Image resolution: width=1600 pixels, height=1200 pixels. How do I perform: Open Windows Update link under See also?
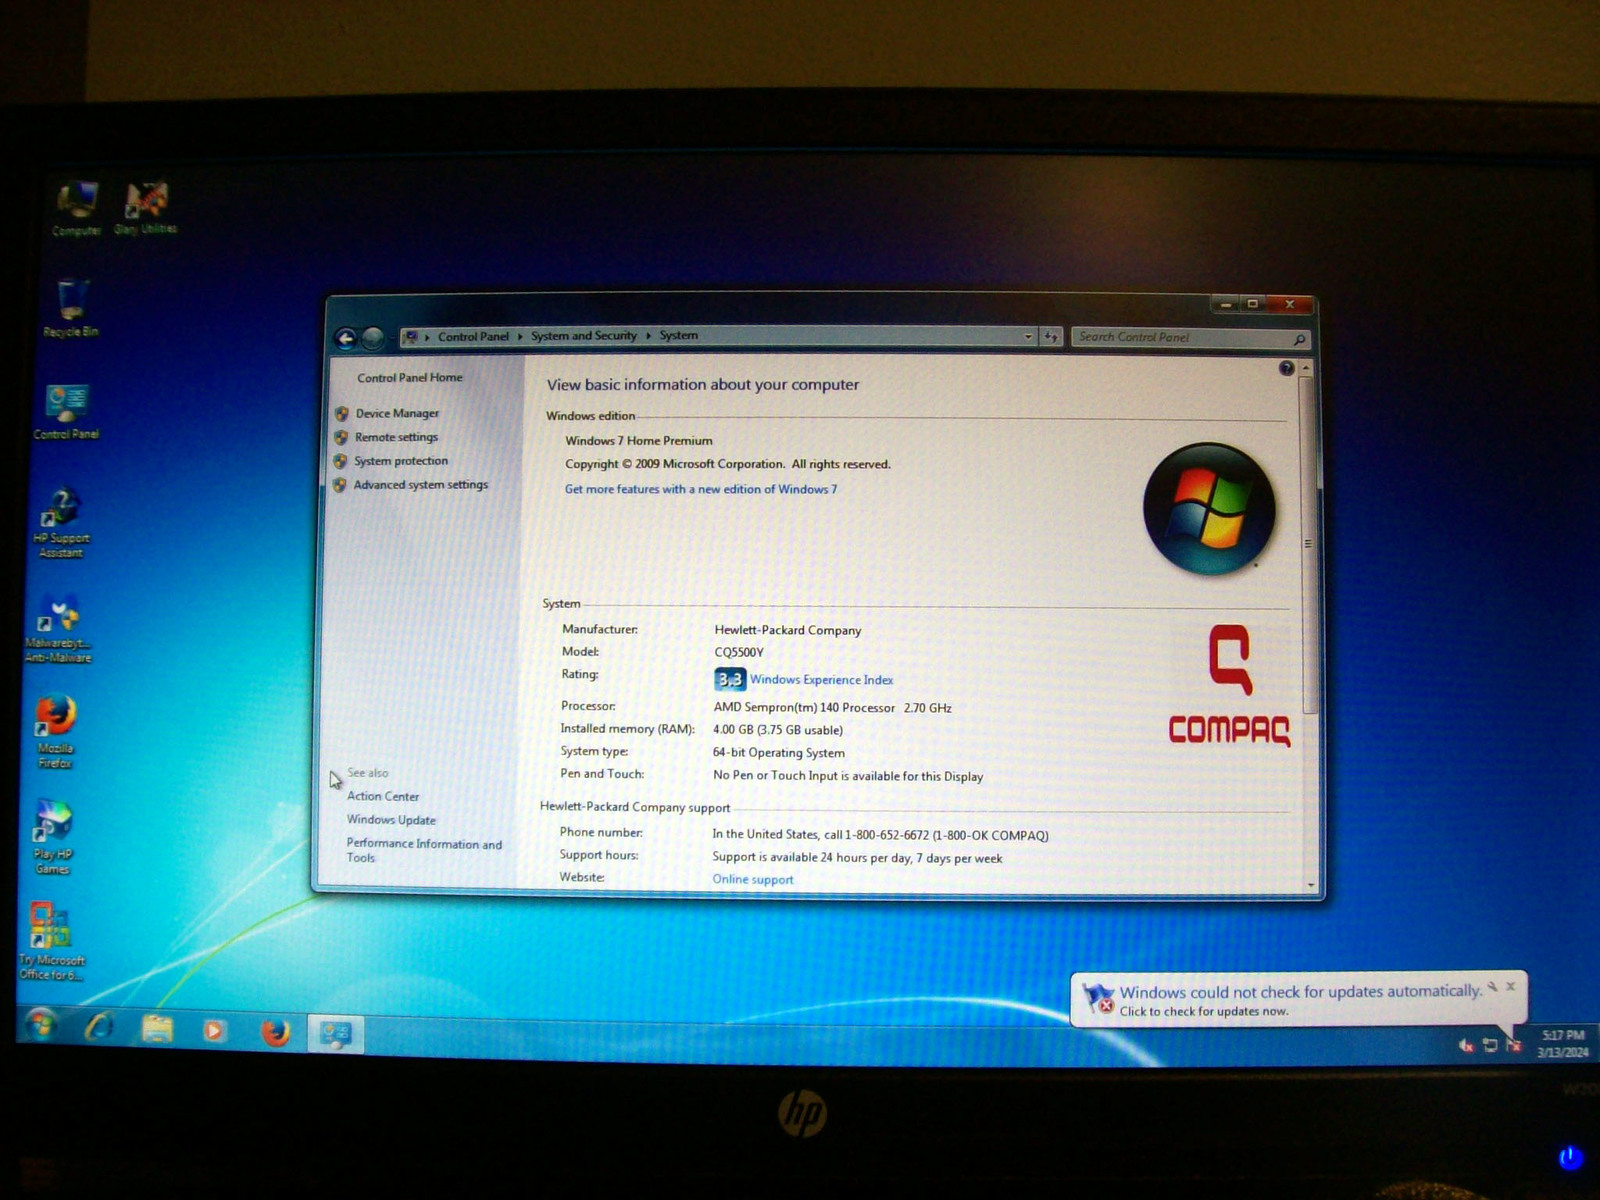(391, 820)
